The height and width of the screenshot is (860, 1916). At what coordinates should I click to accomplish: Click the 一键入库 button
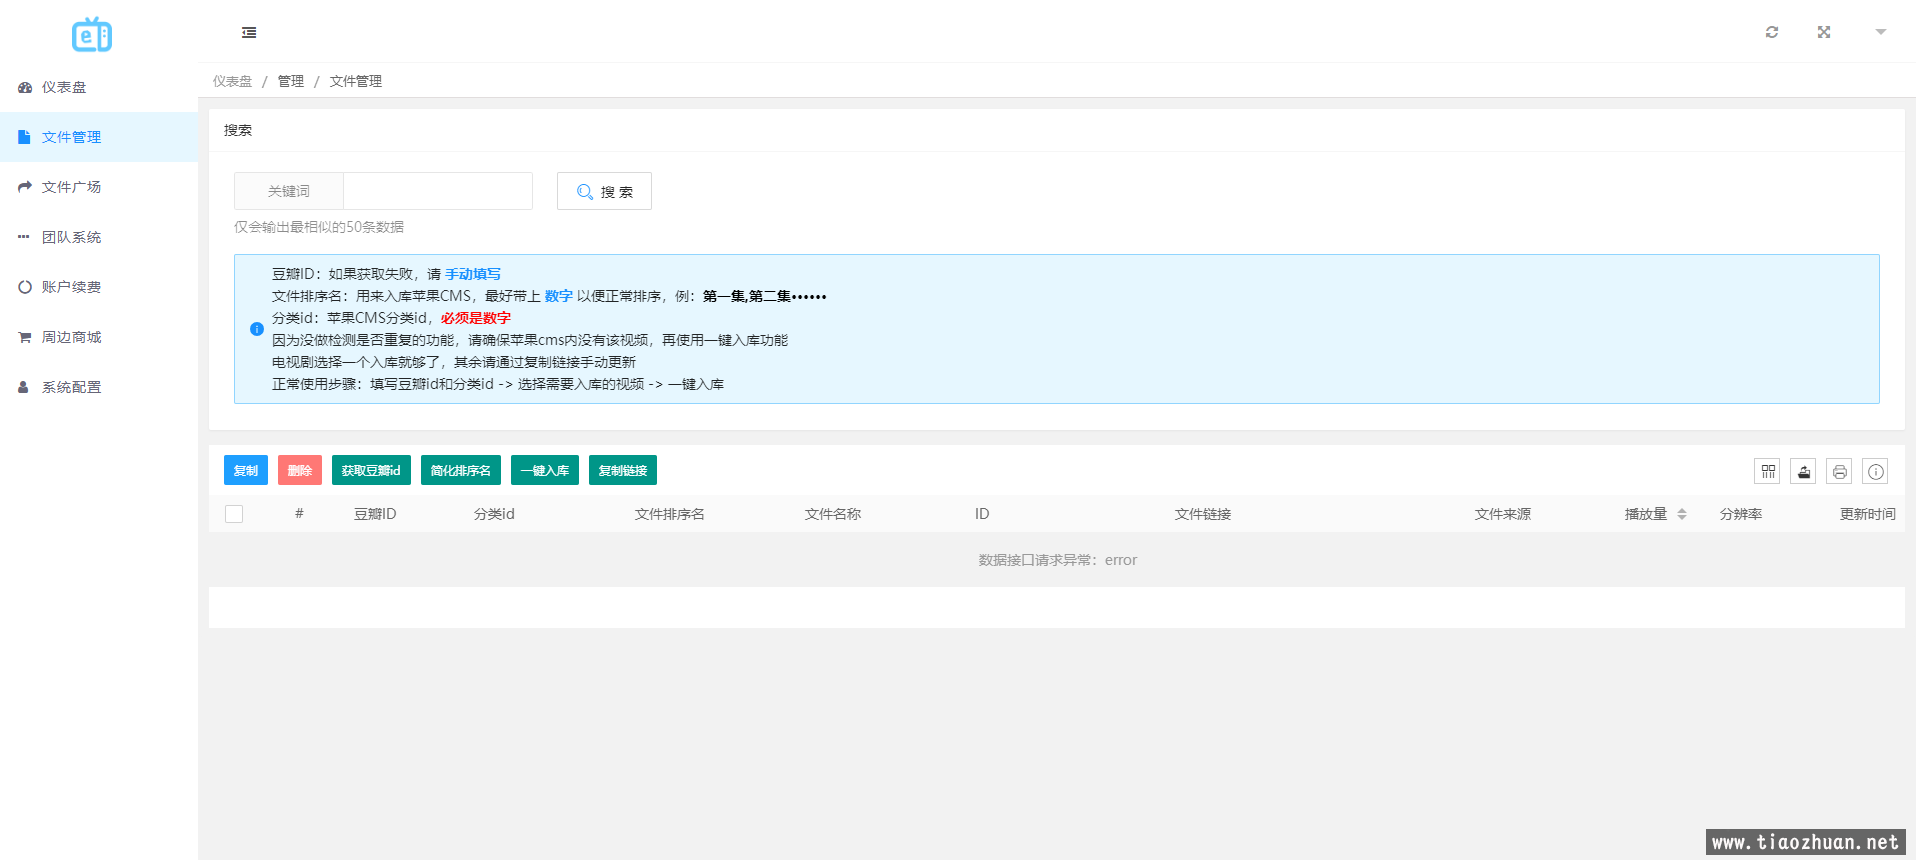coord(545,470)
